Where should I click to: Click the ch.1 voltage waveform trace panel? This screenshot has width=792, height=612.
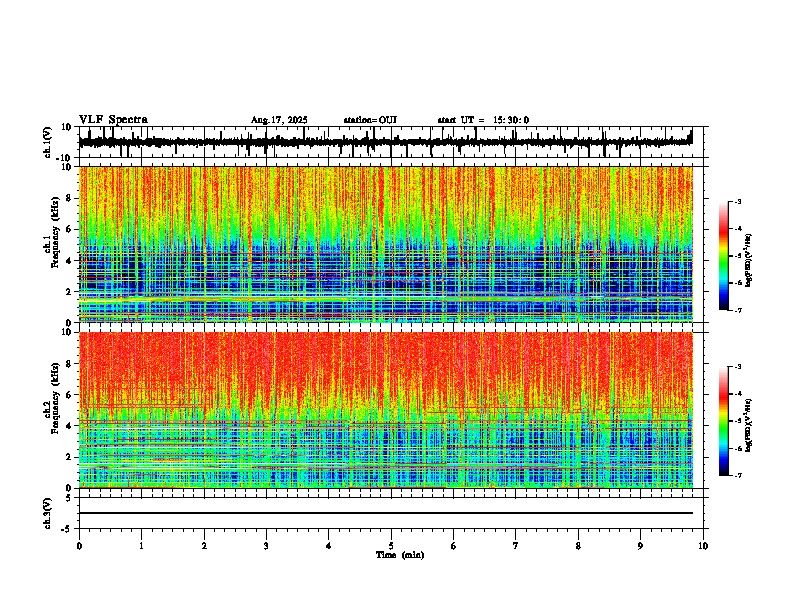[393, 142]
